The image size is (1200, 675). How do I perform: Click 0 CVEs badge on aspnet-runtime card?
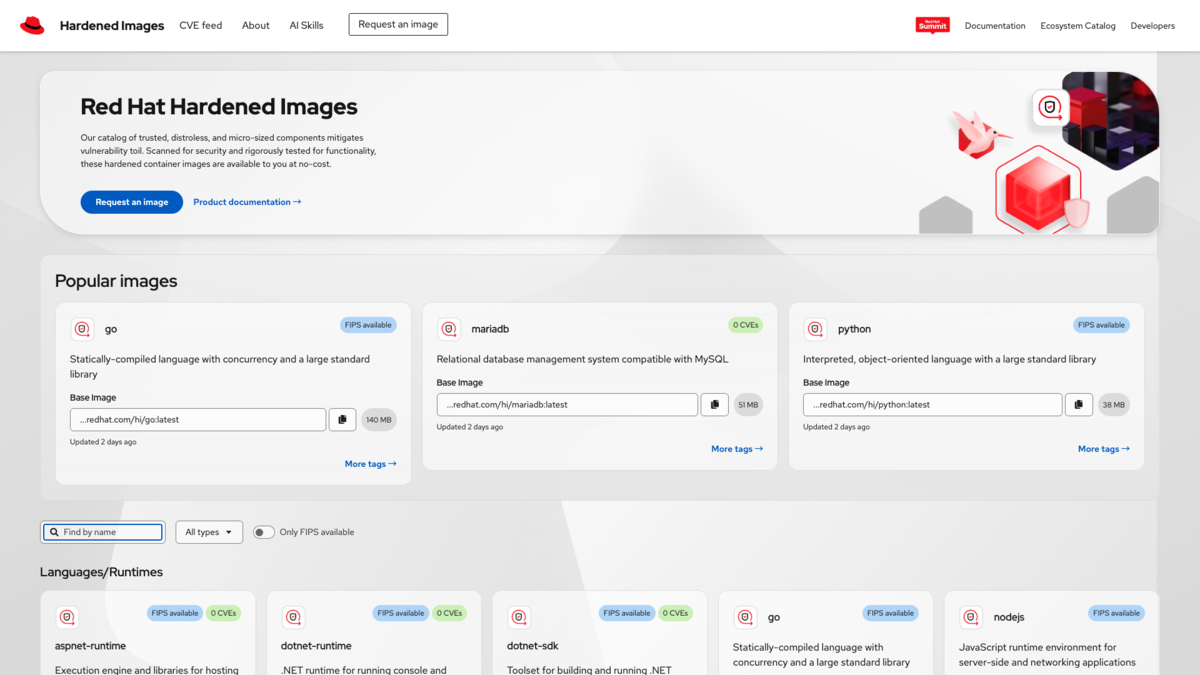(224, 613)
